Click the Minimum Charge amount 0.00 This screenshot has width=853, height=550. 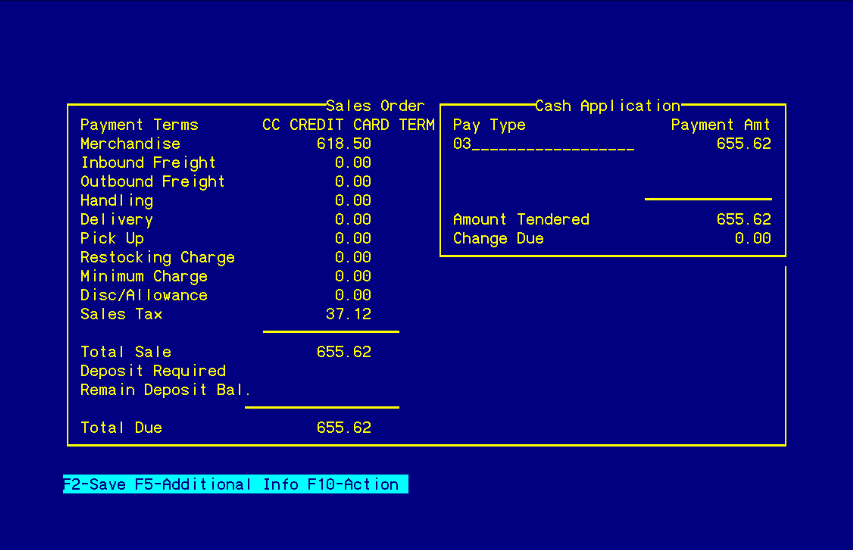pyautogui.click(x=353, y=276)
